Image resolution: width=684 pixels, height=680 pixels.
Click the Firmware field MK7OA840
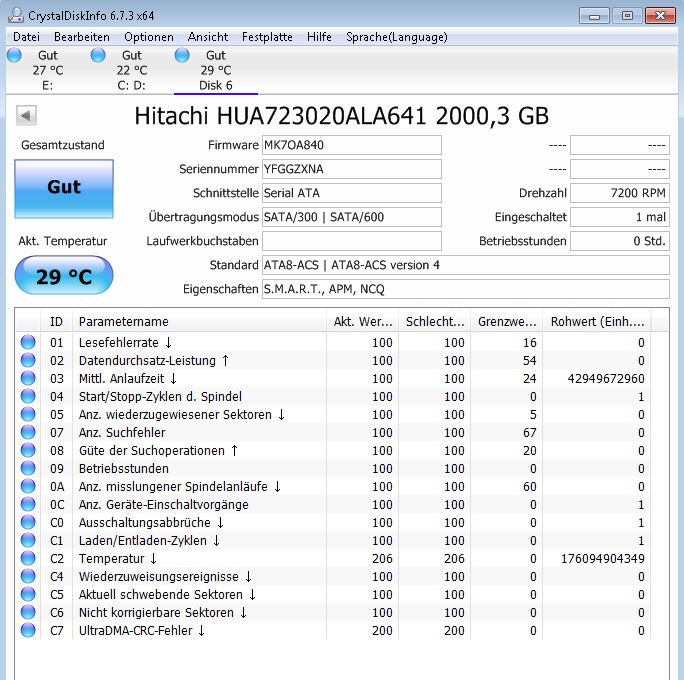pos(352,145)
